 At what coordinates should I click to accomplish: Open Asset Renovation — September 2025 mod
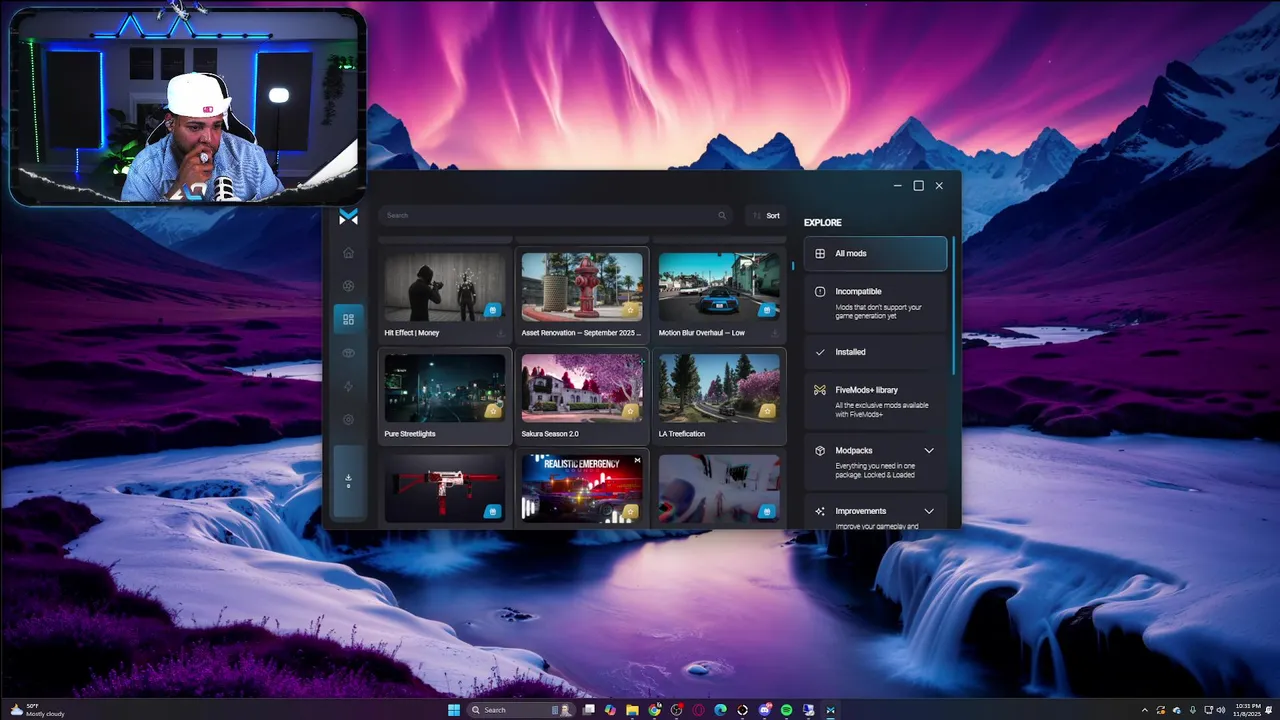(x=582, y=295)
